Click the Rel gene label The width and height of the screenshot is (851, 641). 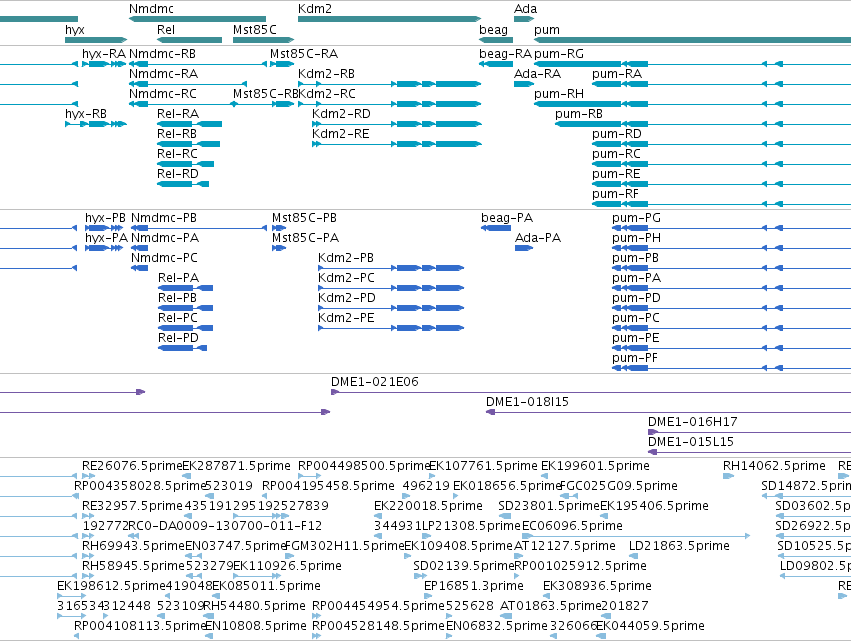click(x=166, y=30)
